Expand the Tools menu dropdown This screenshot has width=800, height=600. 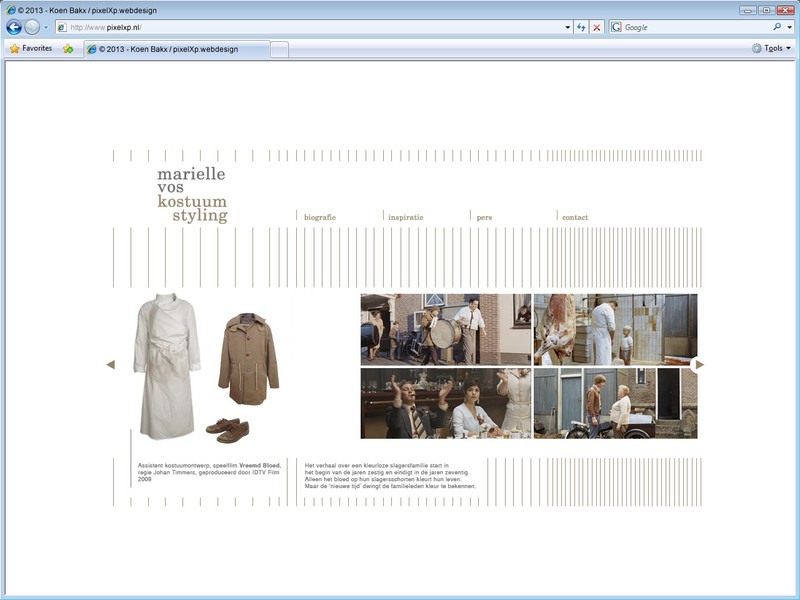[774, 48]
